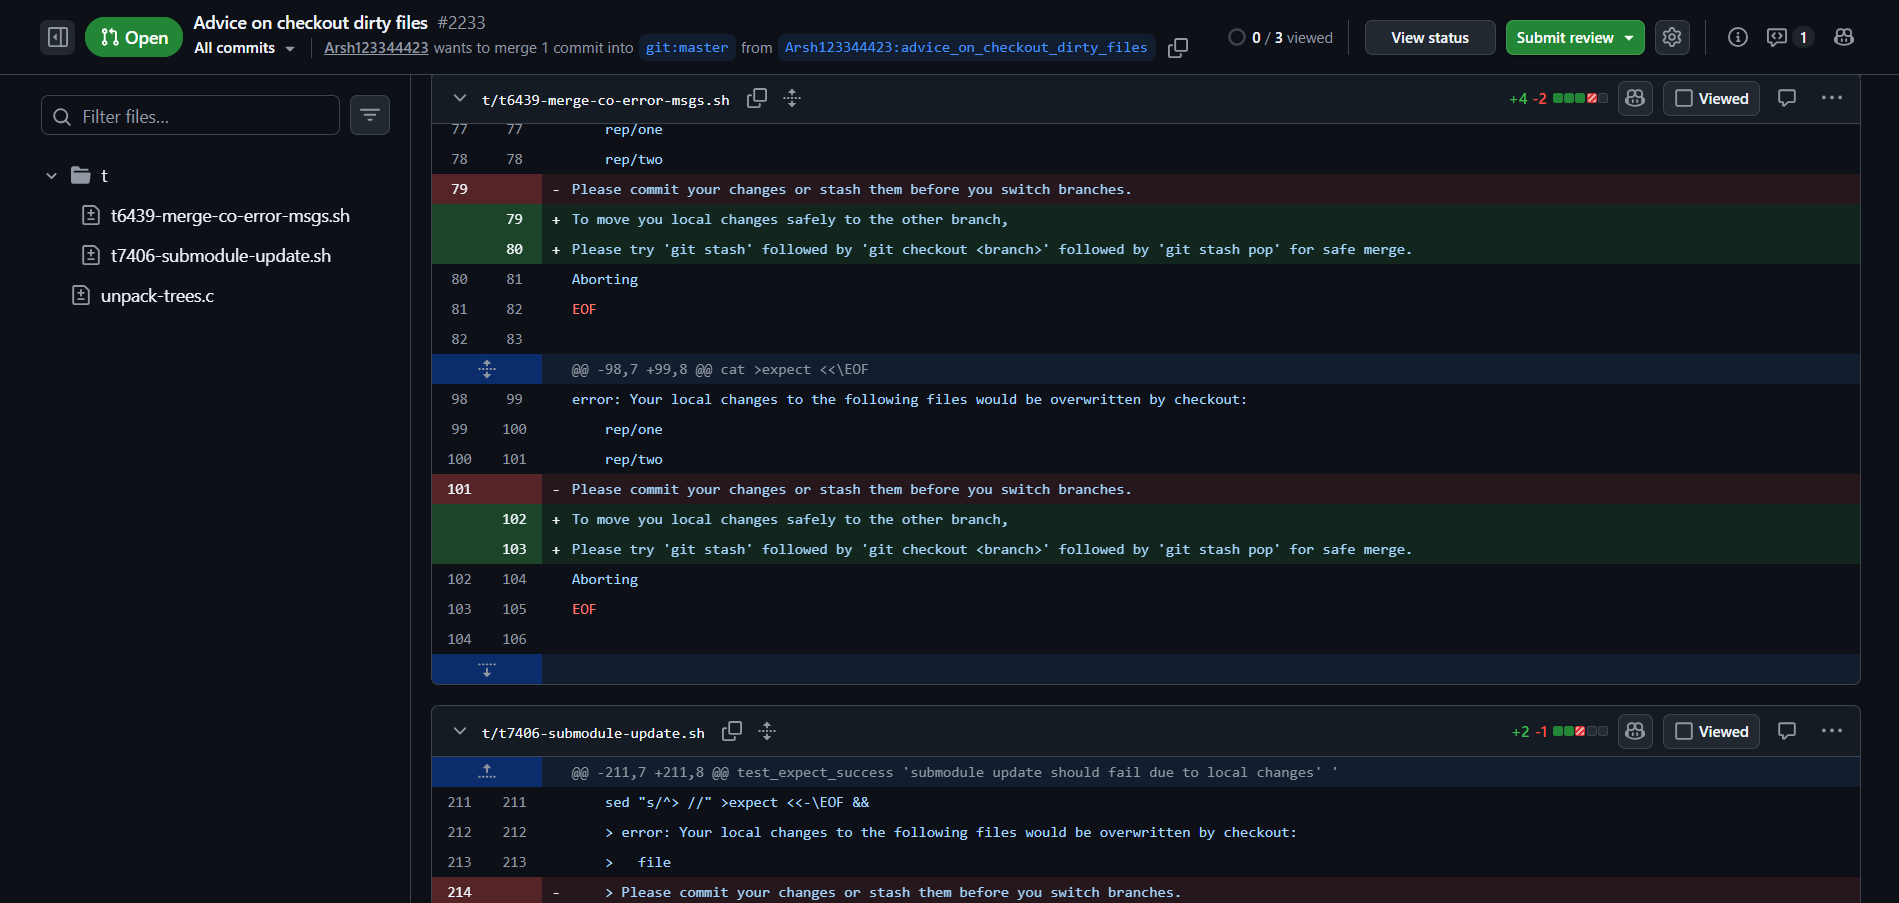Open the All commits dropdown

click(x=244, y=48)
